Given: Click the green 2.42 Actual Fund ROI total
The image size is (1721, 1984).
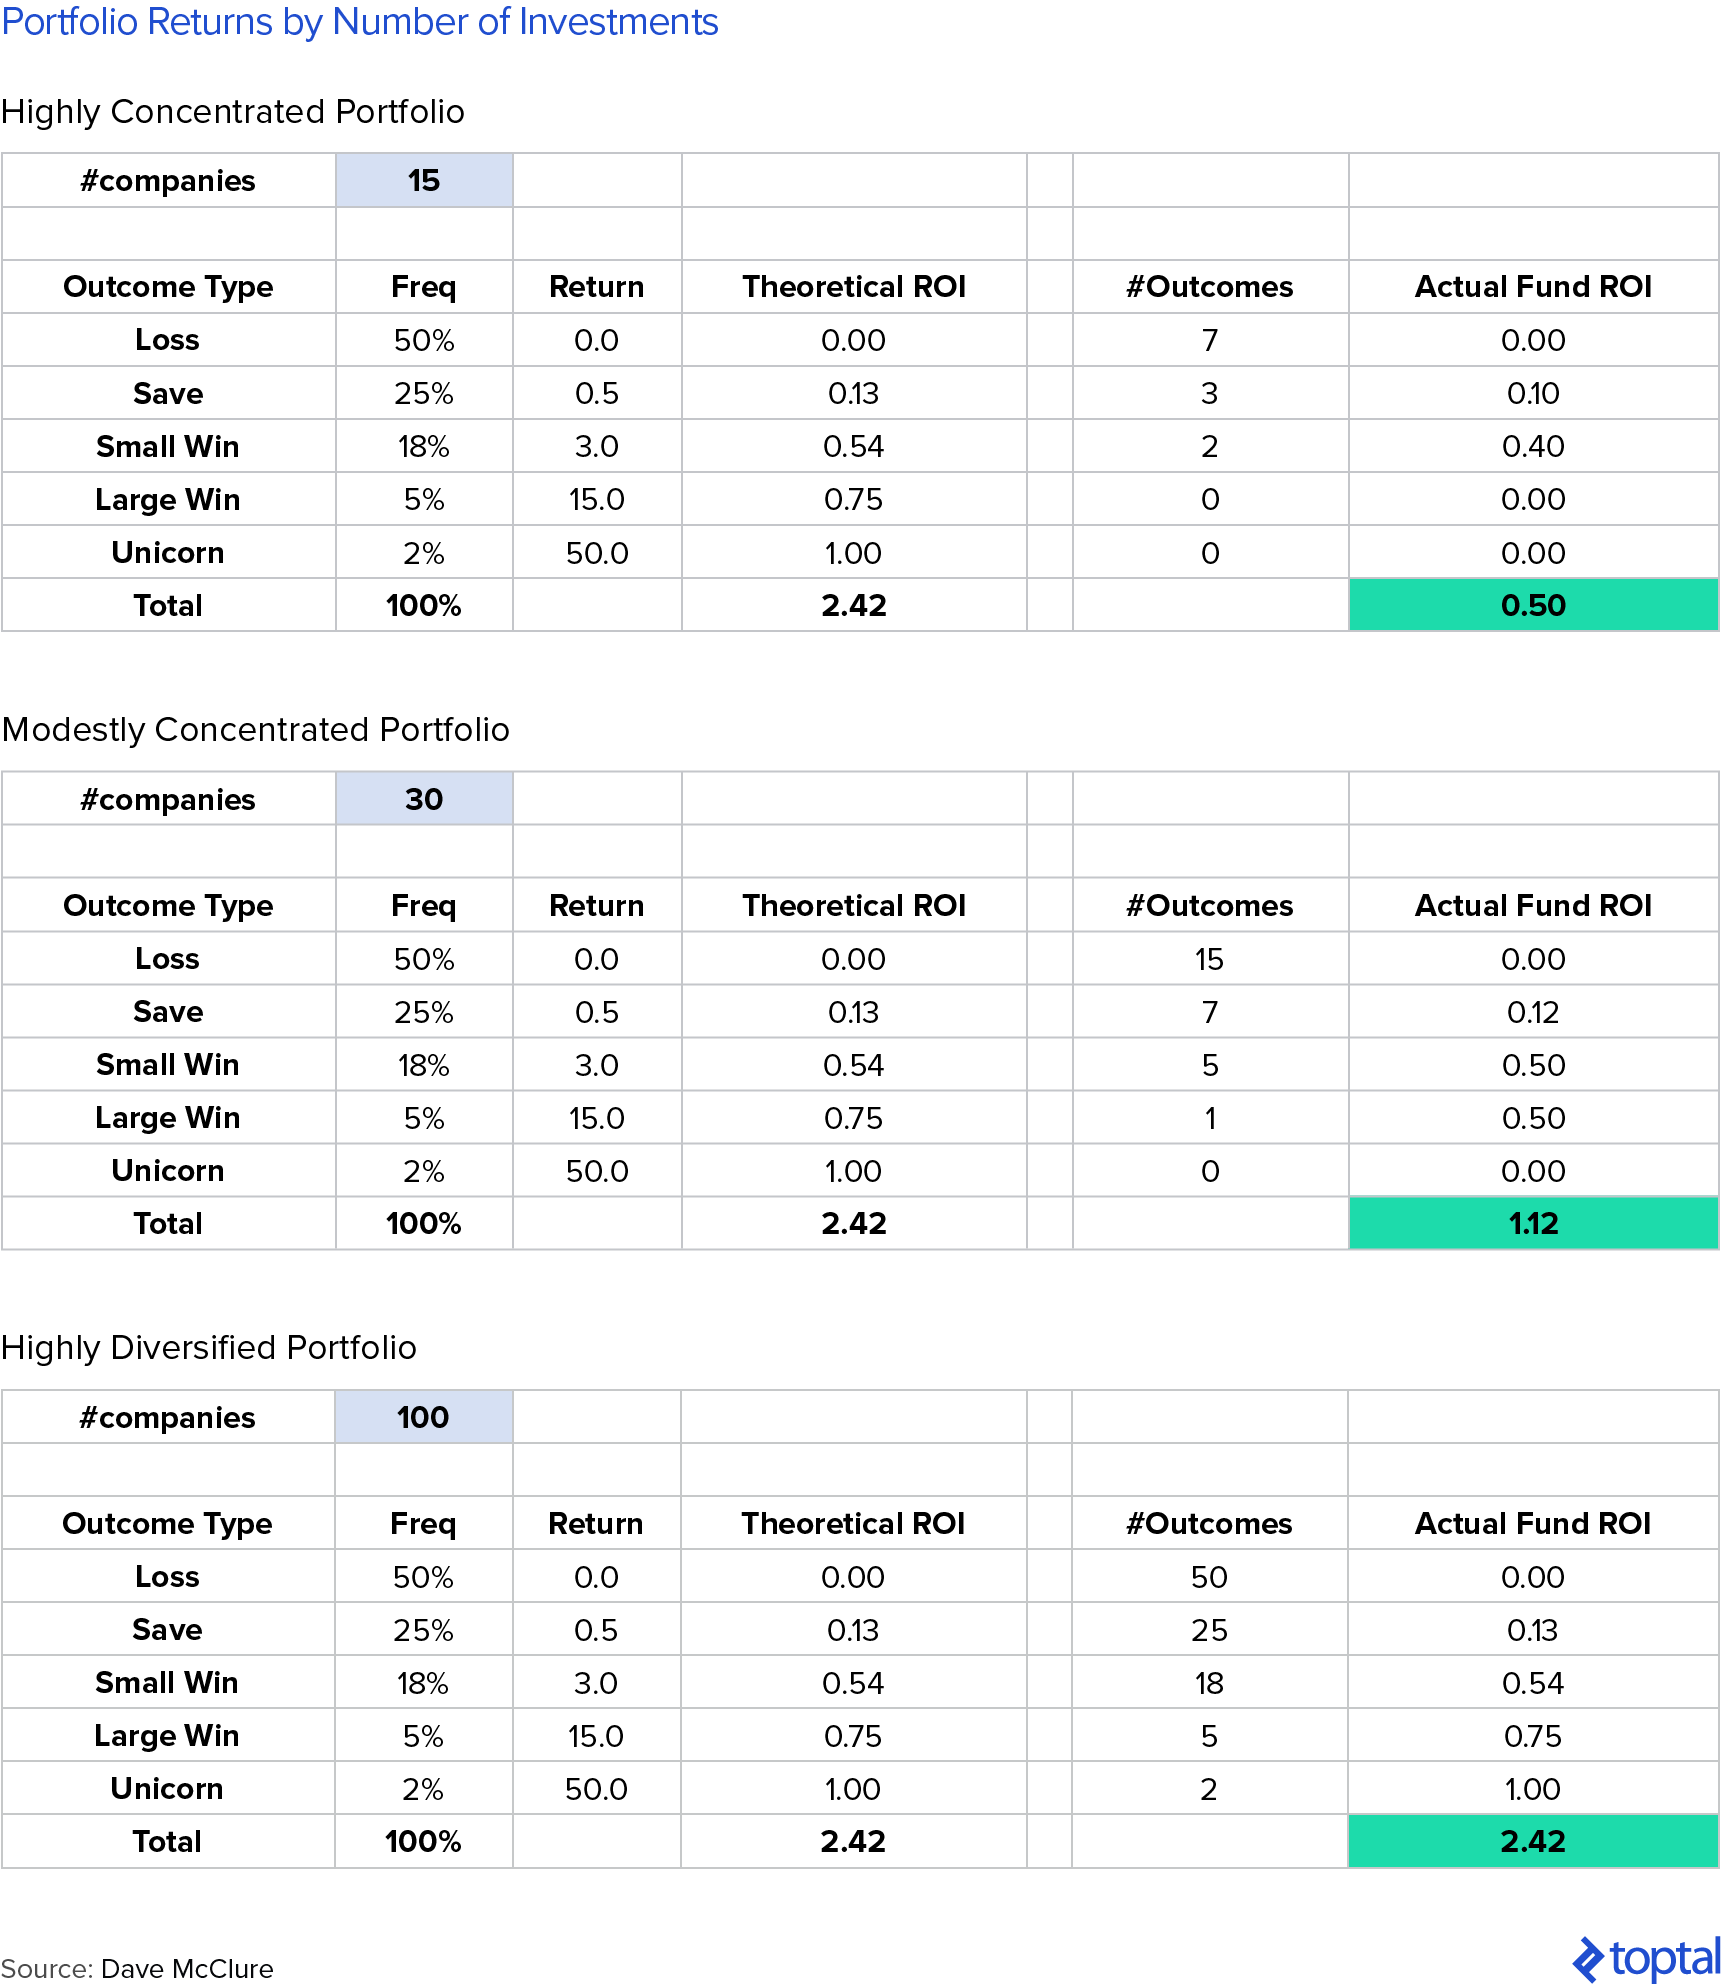Looking at the screenshot, I should 1533,1841.
